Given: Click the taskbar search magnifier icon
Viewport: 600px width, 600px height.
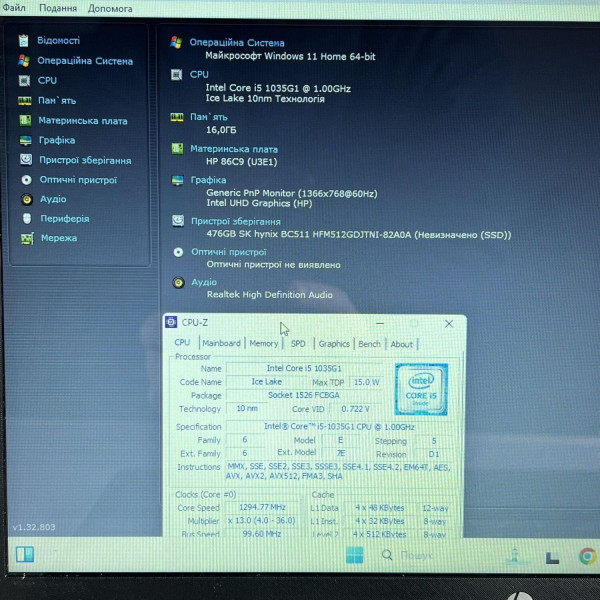Looking at the screenshot, I should [x=387, y=554].
